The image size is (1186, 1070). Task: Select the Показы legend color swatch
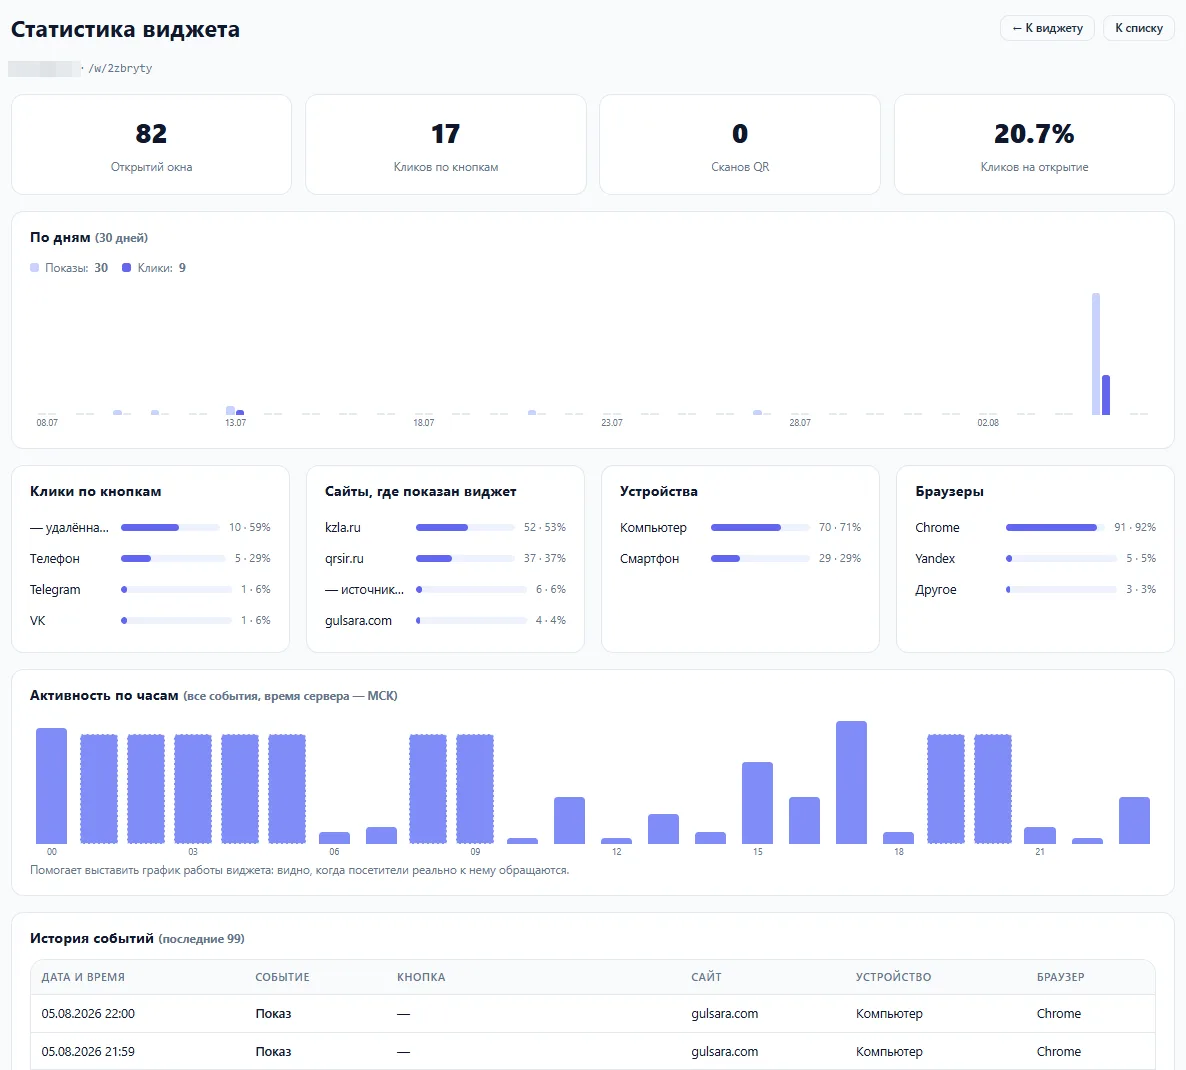pyautogui.click(x=34, y=268)
